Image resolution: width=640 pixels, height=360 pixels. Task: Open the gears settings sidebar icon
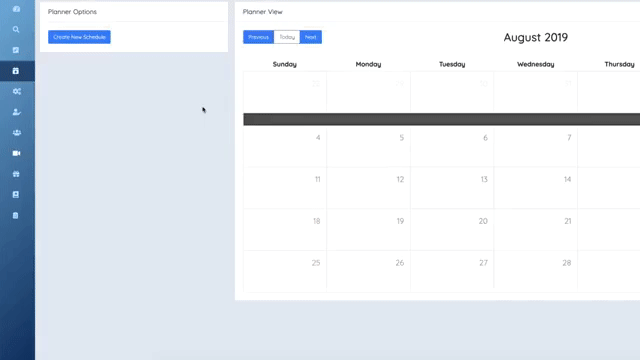click(x=17, y=91)
